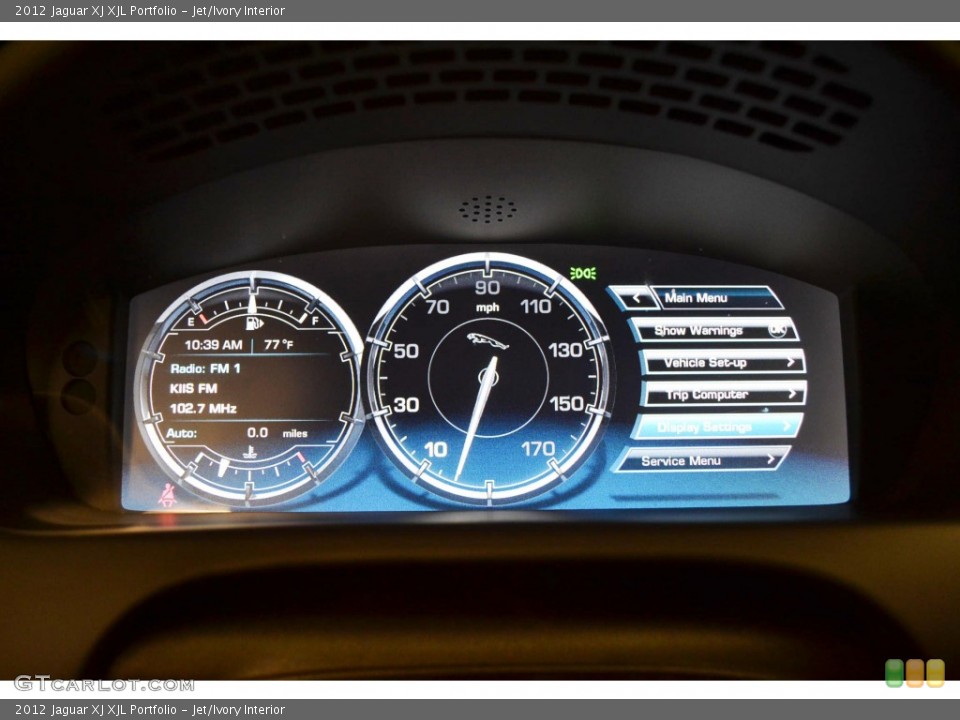
Task: Click the 170 mark on speedometer
Action: (538, 449)
